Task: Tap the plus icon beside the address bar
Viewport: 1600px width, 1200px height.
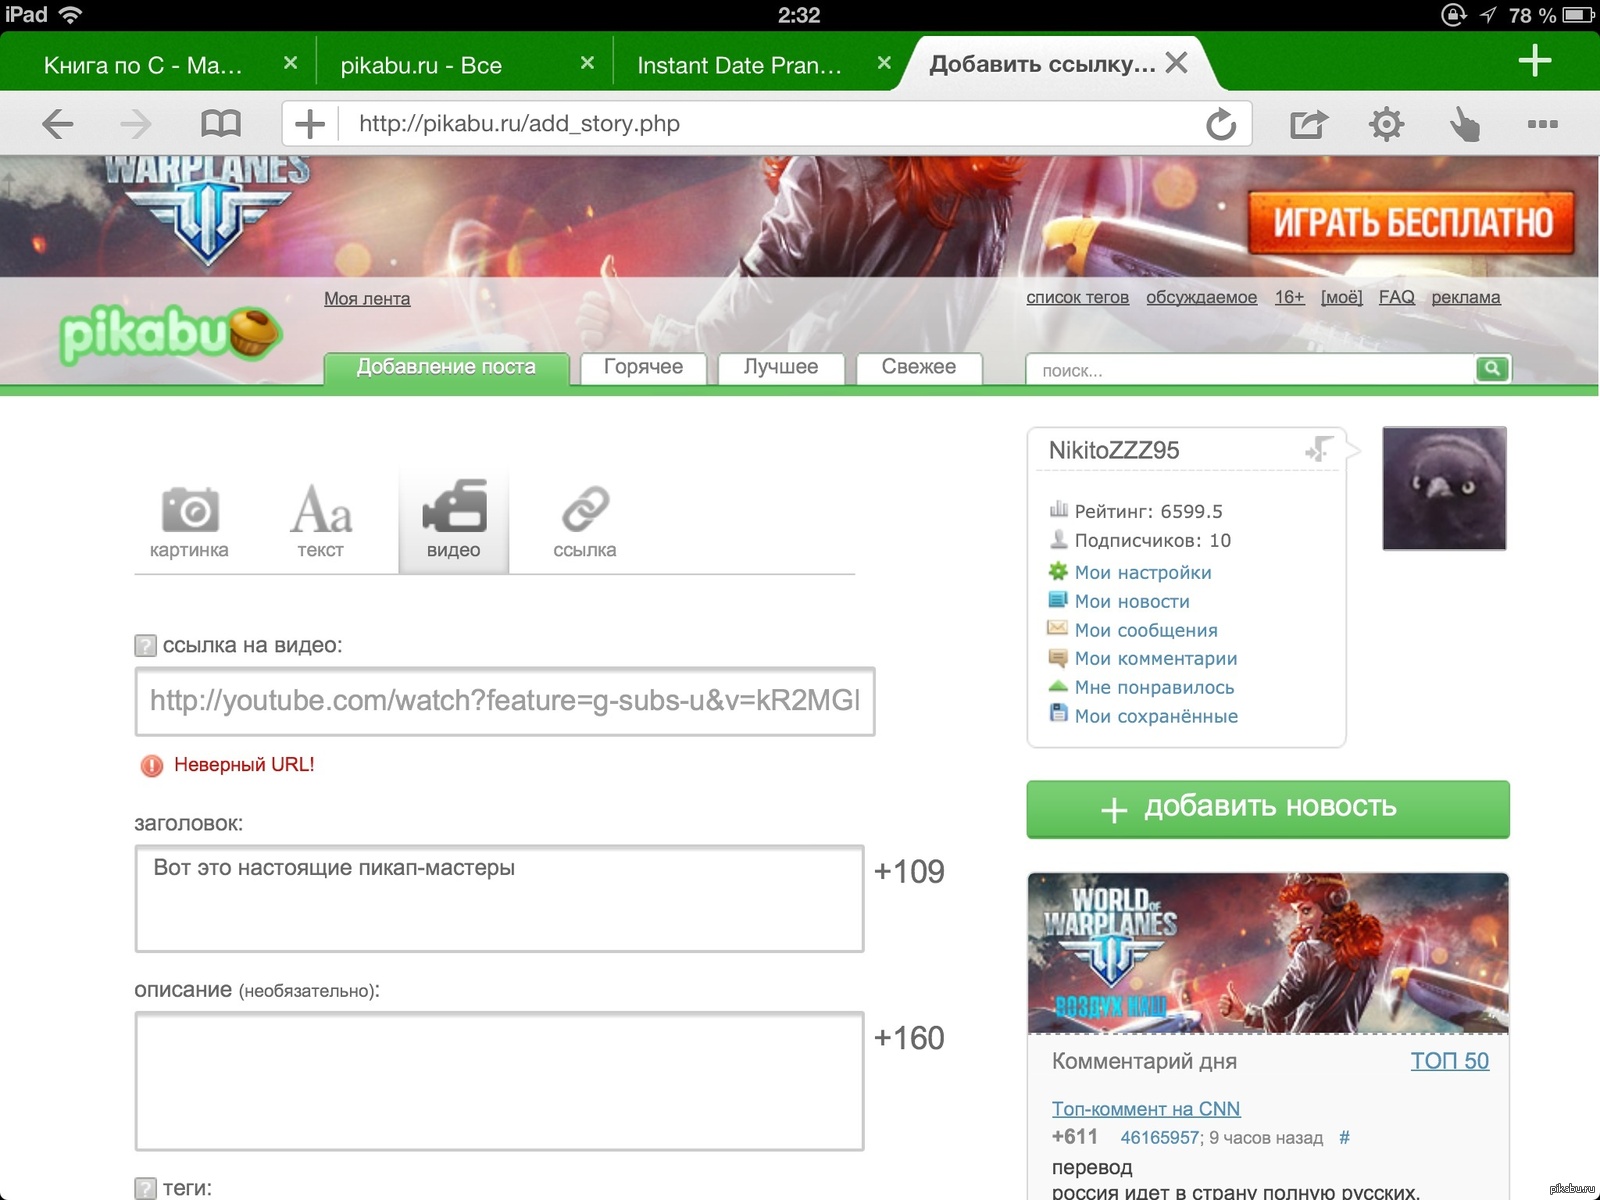Action: click(x=310, y=124)
